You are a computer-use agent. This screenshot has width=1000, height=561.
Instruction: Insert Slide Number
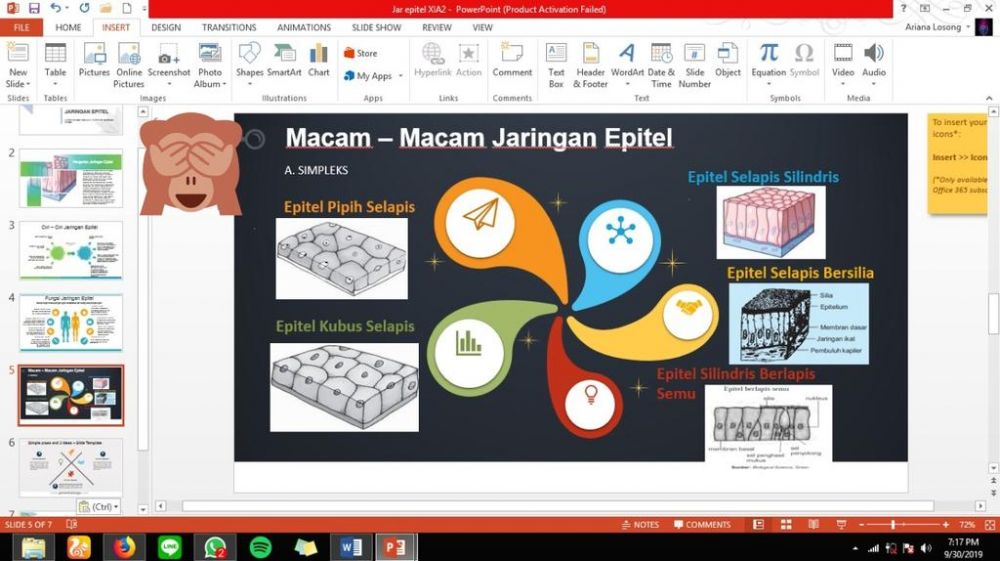pyautogui.click(x=695, y=65)
